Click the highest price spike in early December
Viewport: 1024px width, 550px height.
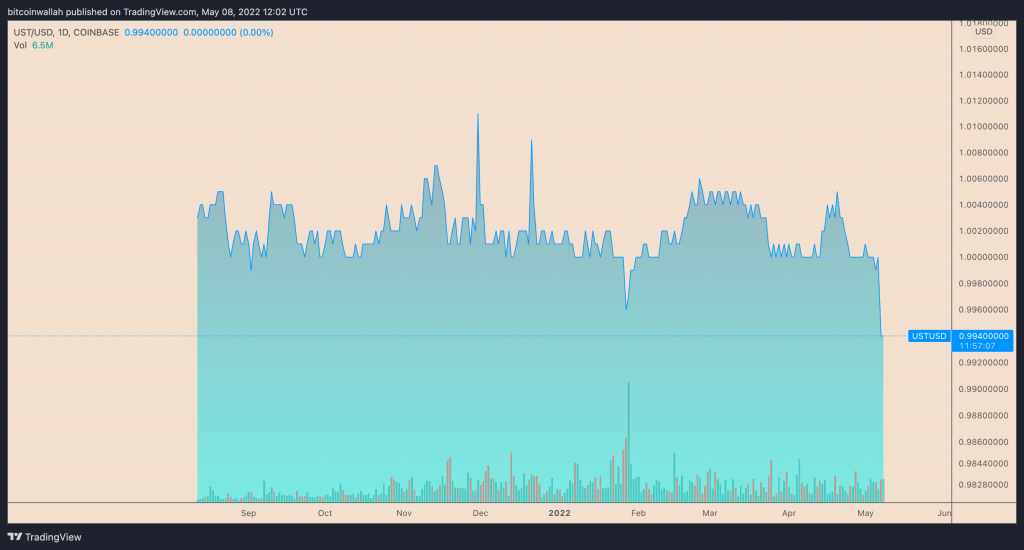pyautogui.click(x=478, y=116)
